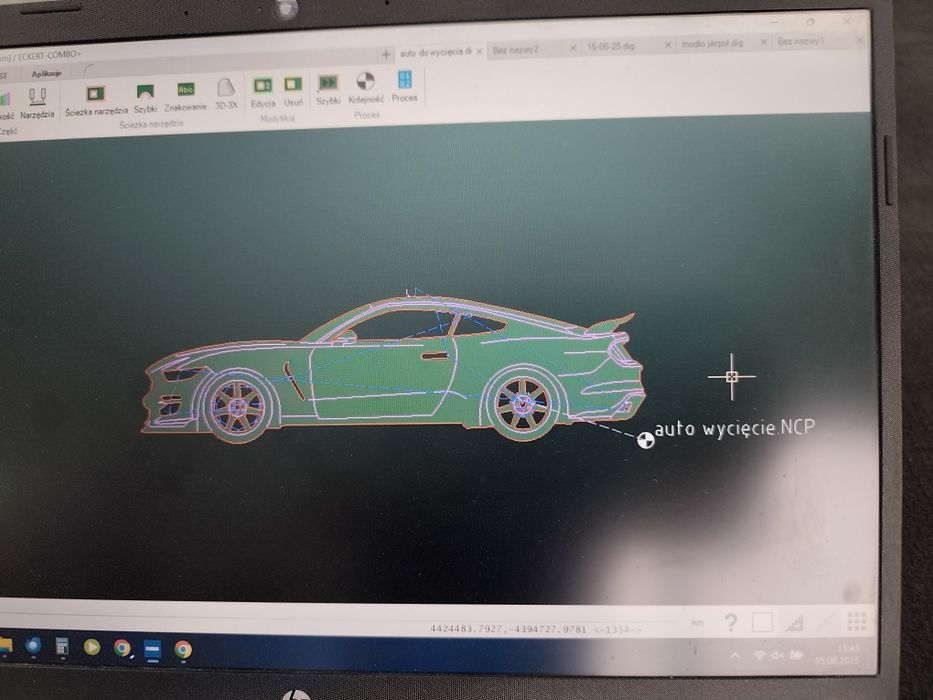Select the car's front wheel contour
933x700 pixels.
pos(238,407)
